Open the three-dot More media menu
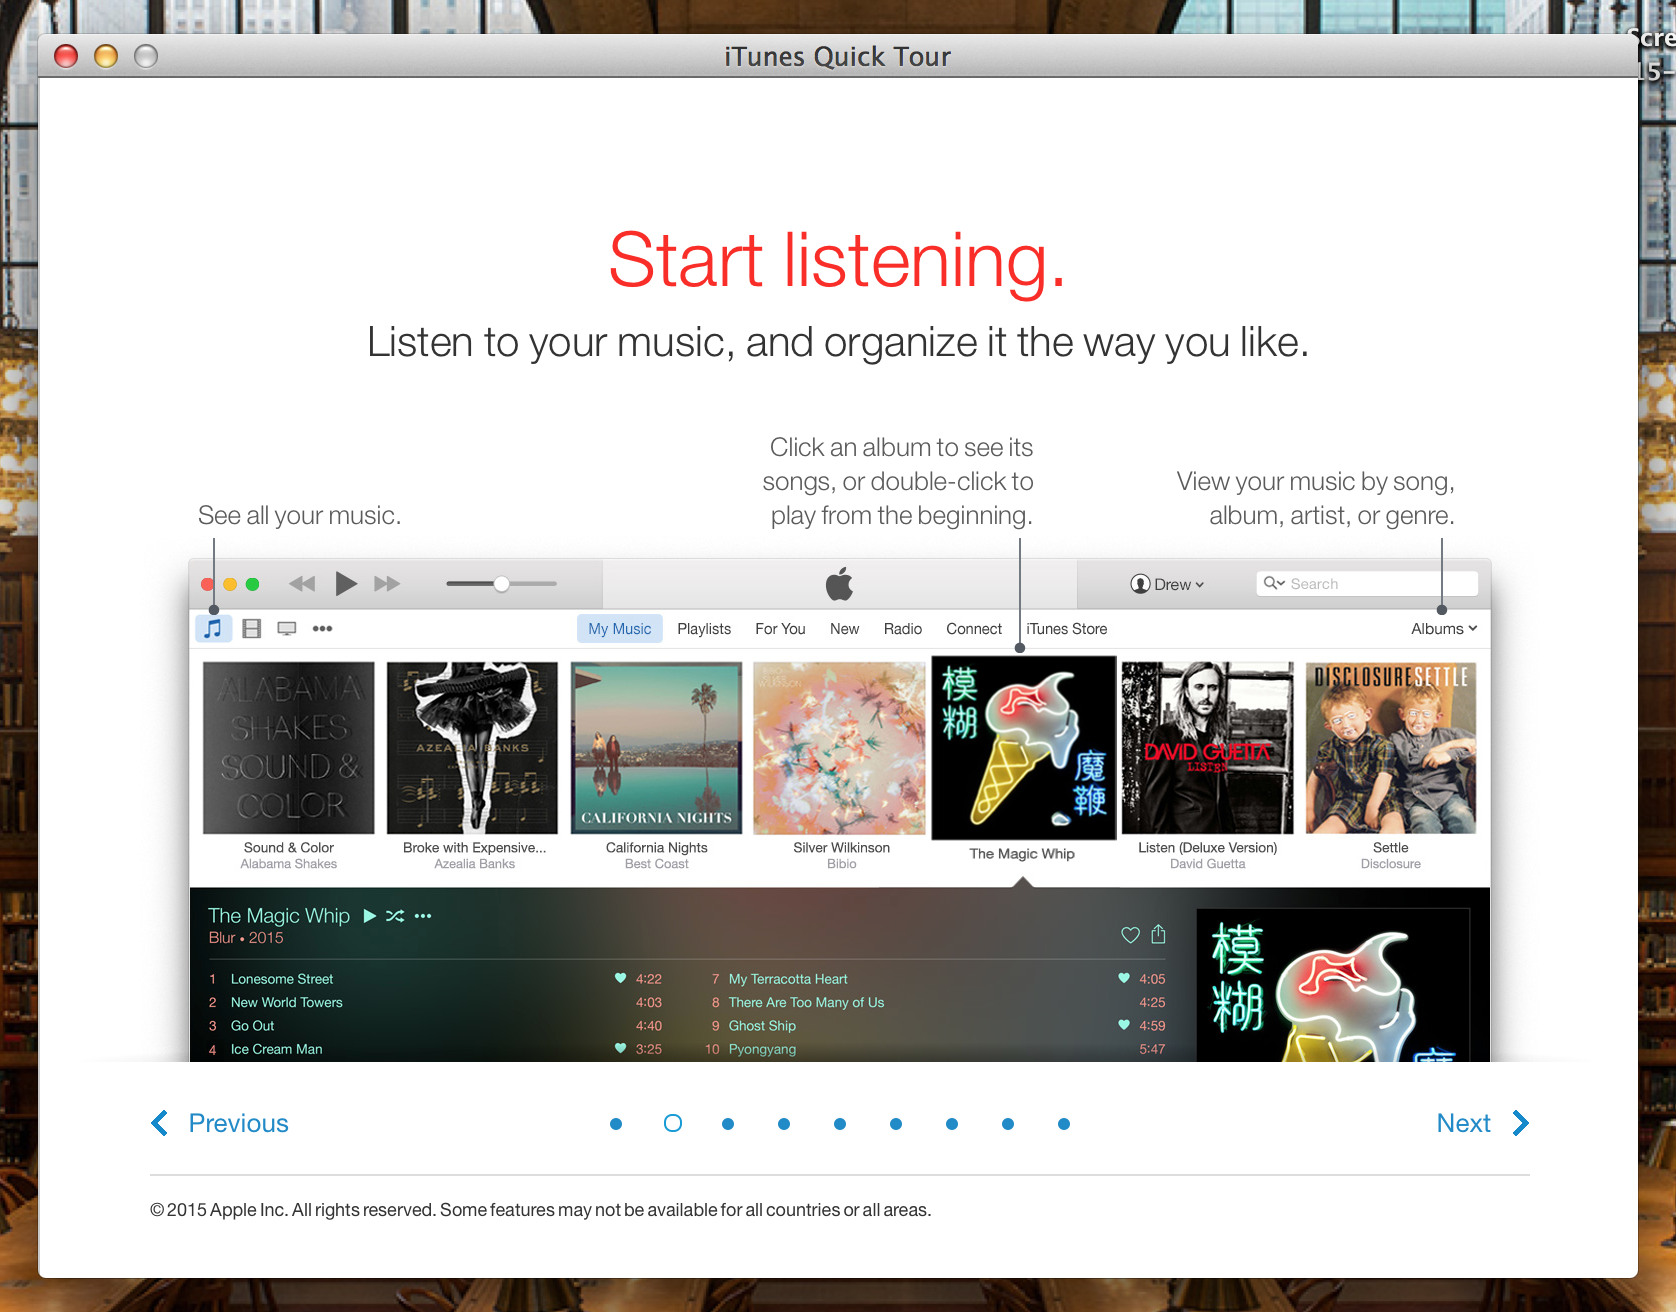 [x=322, y=629]
